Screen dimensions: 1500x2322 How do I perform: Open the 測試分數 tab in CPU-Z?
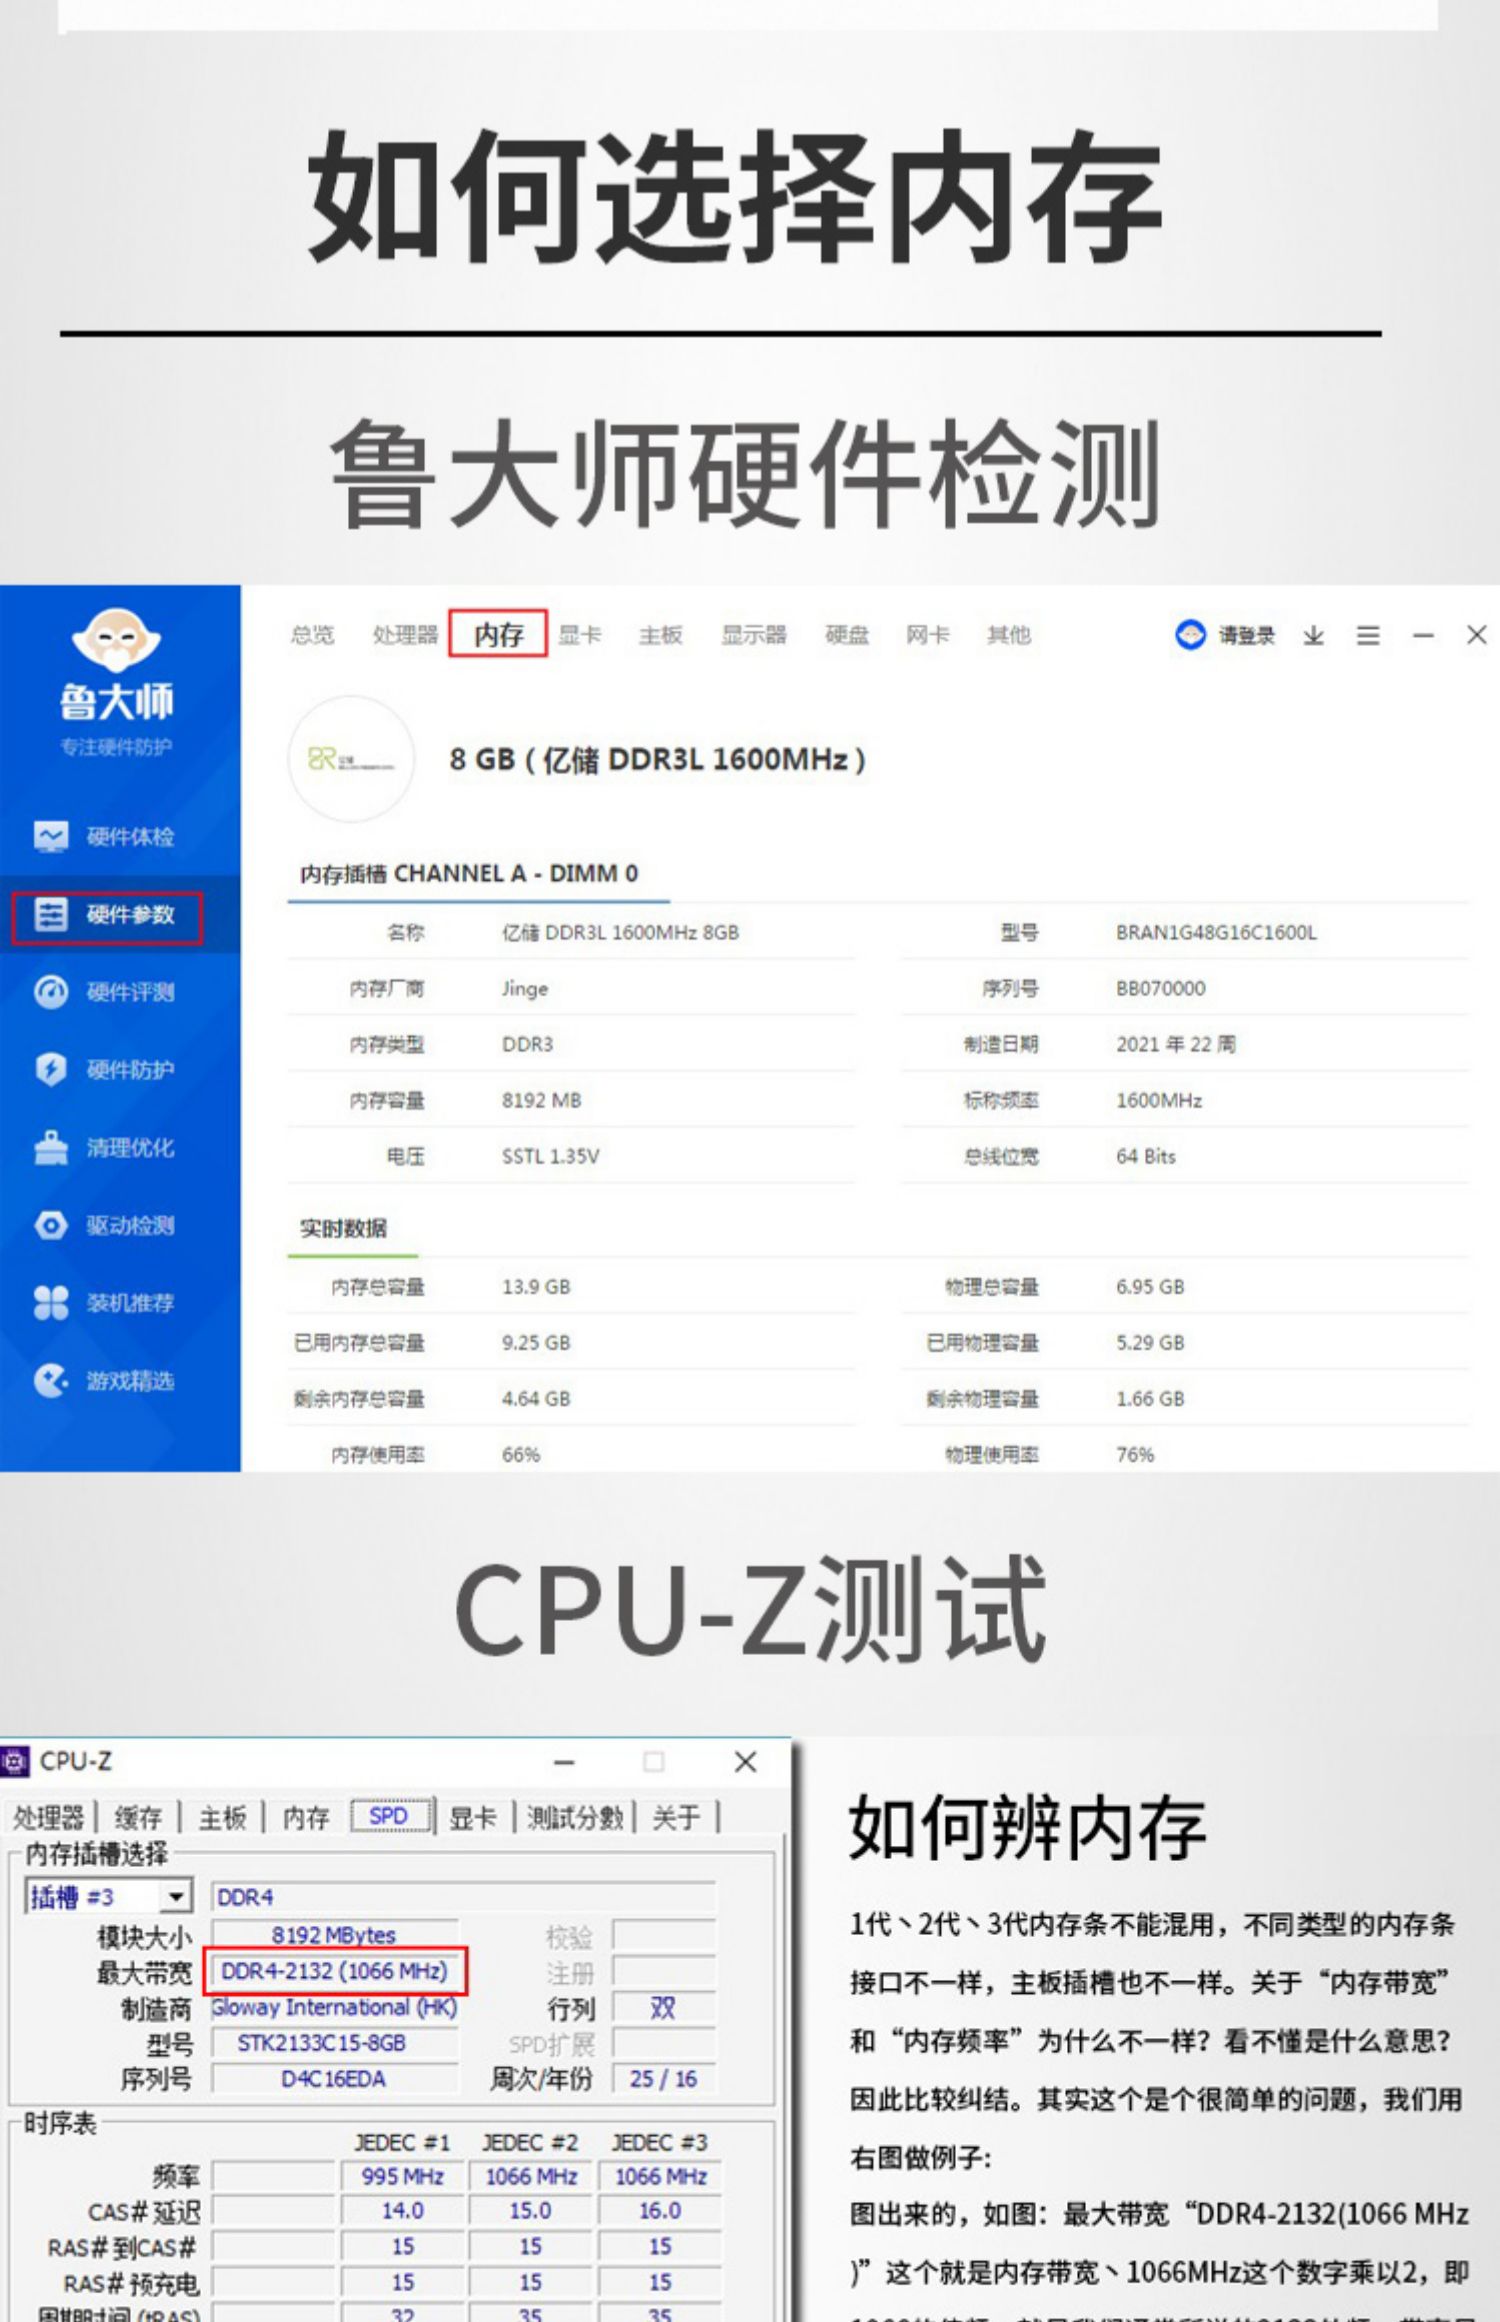click(x=575, y=1817)
